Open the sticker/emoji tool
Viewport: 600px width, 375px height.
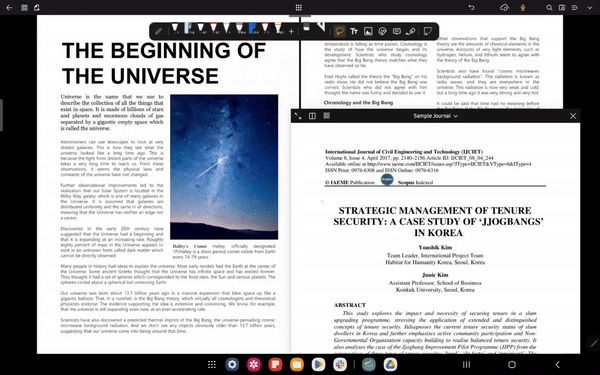(382, 31)
